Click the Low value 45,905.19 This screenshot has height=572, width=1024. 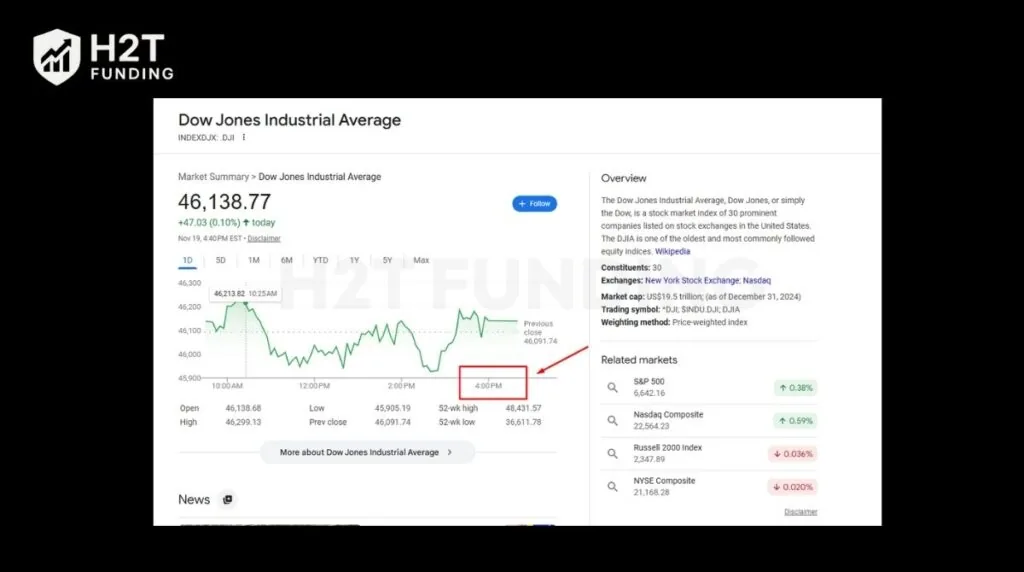(x=392, y=408)
